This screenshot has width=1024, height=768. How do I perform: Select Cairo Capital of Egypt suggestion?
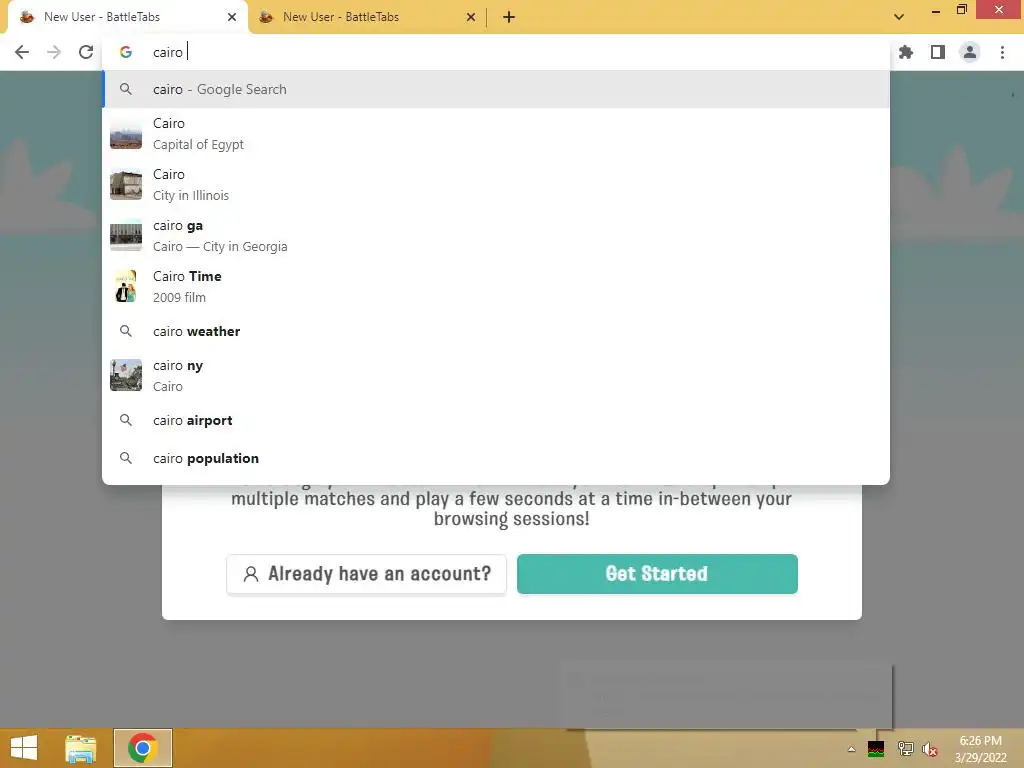coord(496,134)
